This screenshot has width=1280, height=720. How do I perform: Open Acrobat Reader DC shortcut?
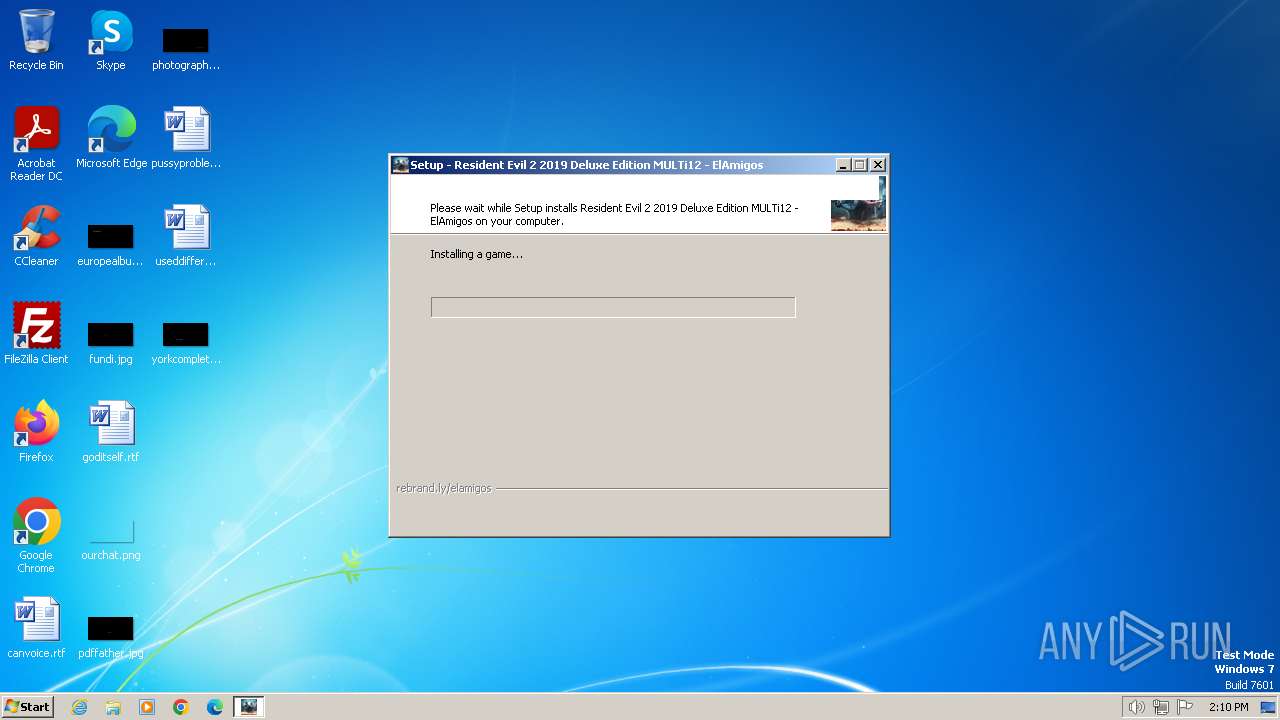(36, 143)
